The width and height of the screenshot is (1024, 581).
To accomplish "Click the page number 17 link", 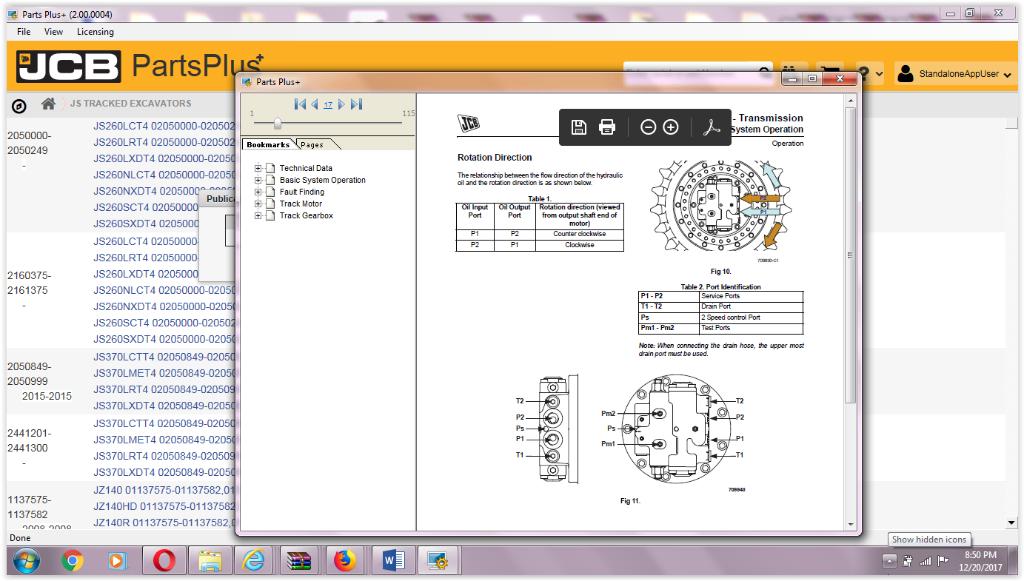I will click(x=328, y=104).
